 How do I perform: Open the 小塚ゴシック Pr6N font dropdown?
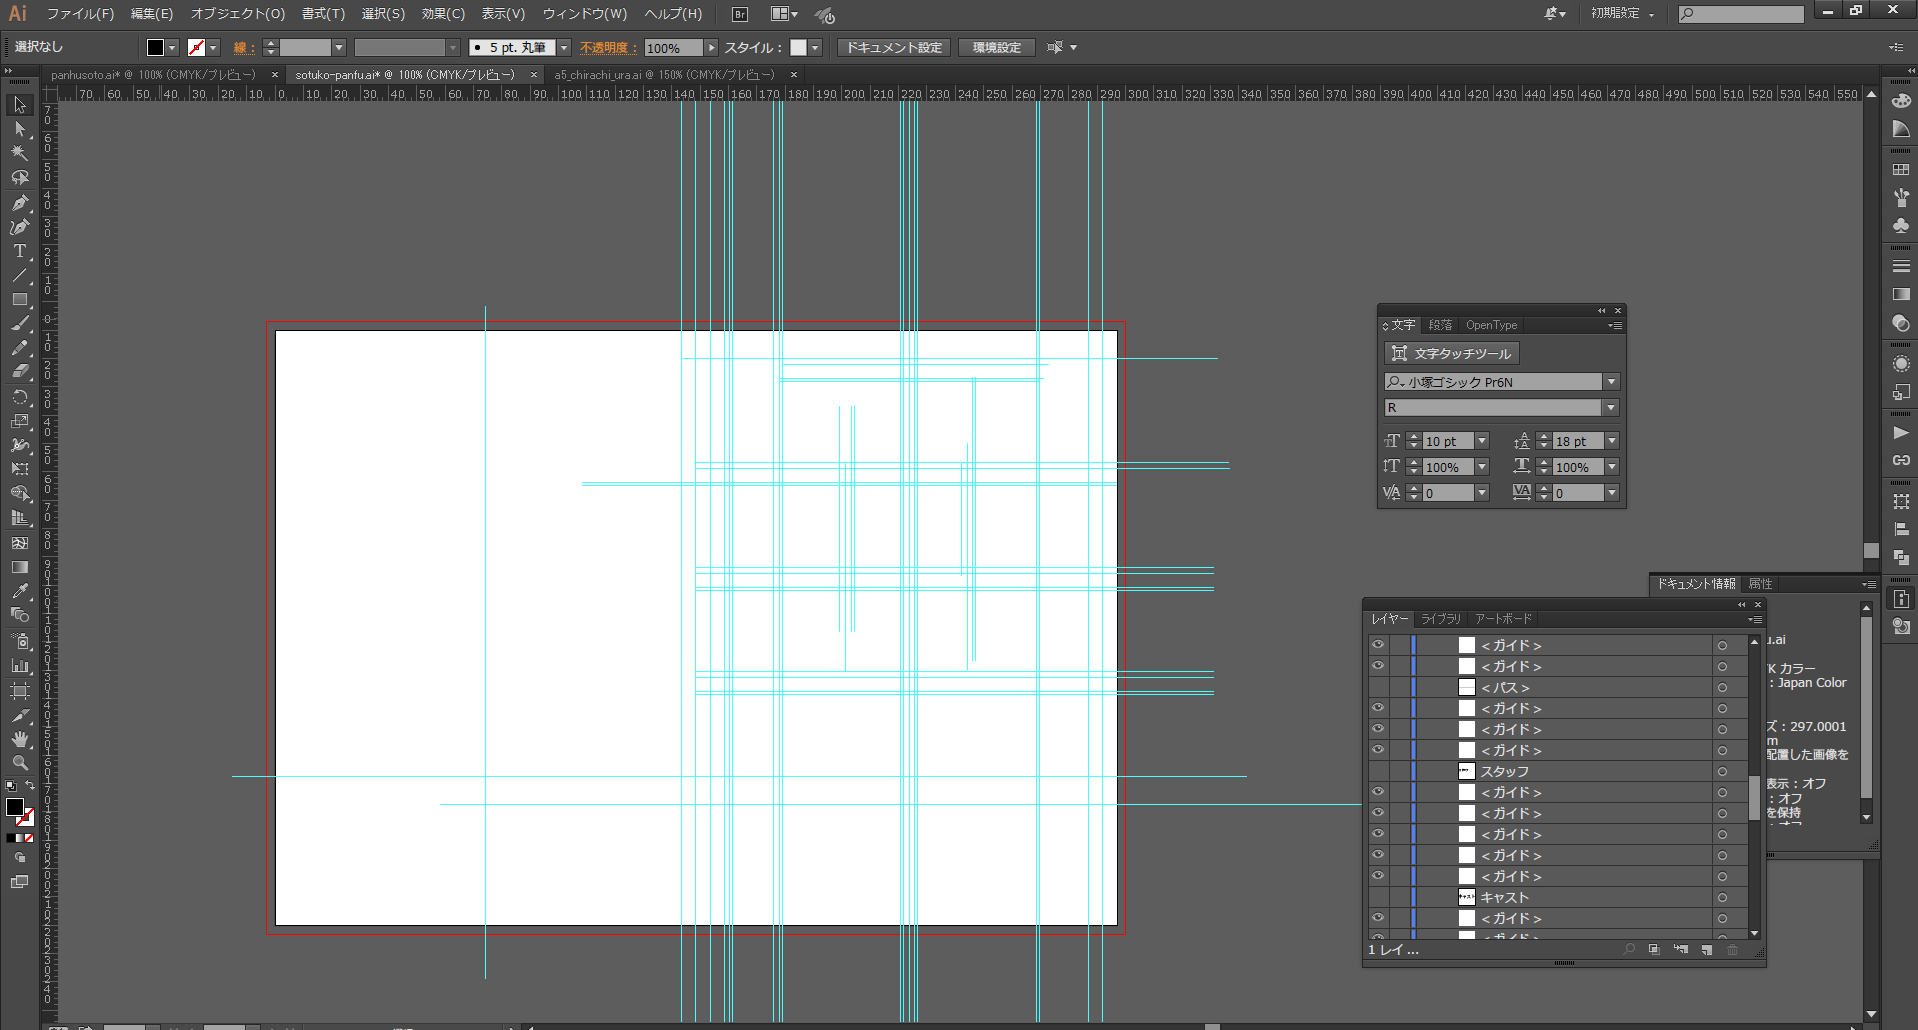(1610, 382)
